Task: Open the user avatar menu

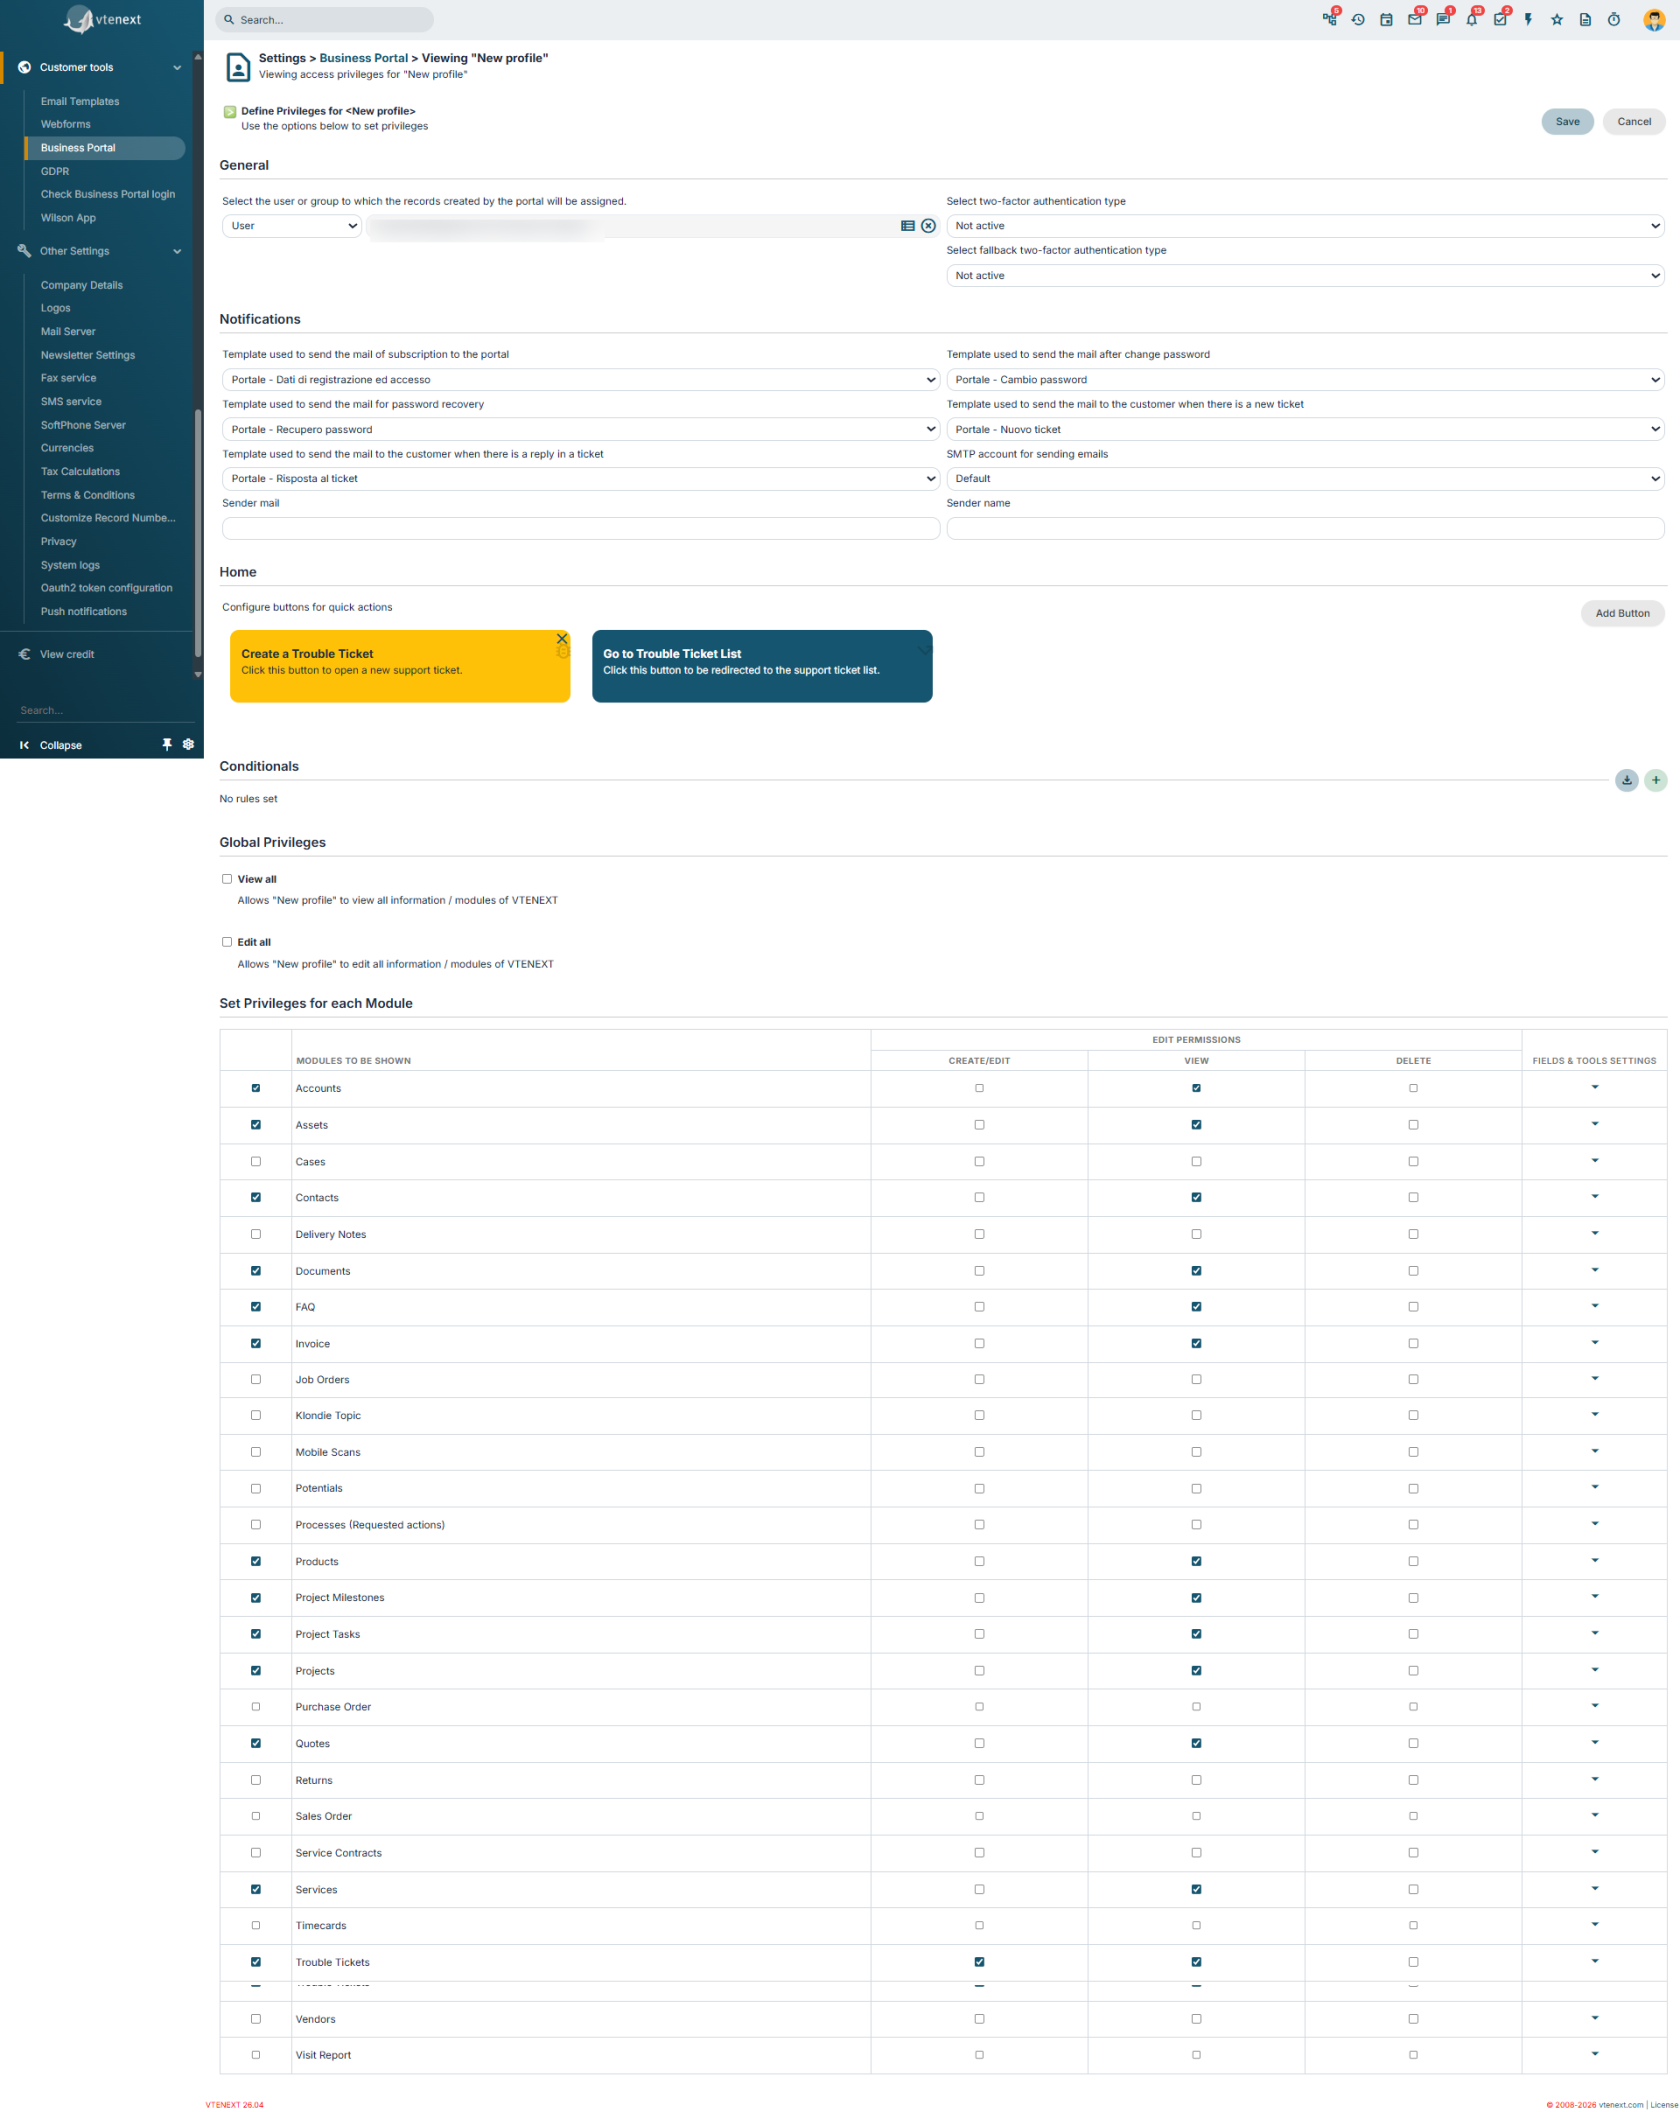Action: coord(1654,20)
